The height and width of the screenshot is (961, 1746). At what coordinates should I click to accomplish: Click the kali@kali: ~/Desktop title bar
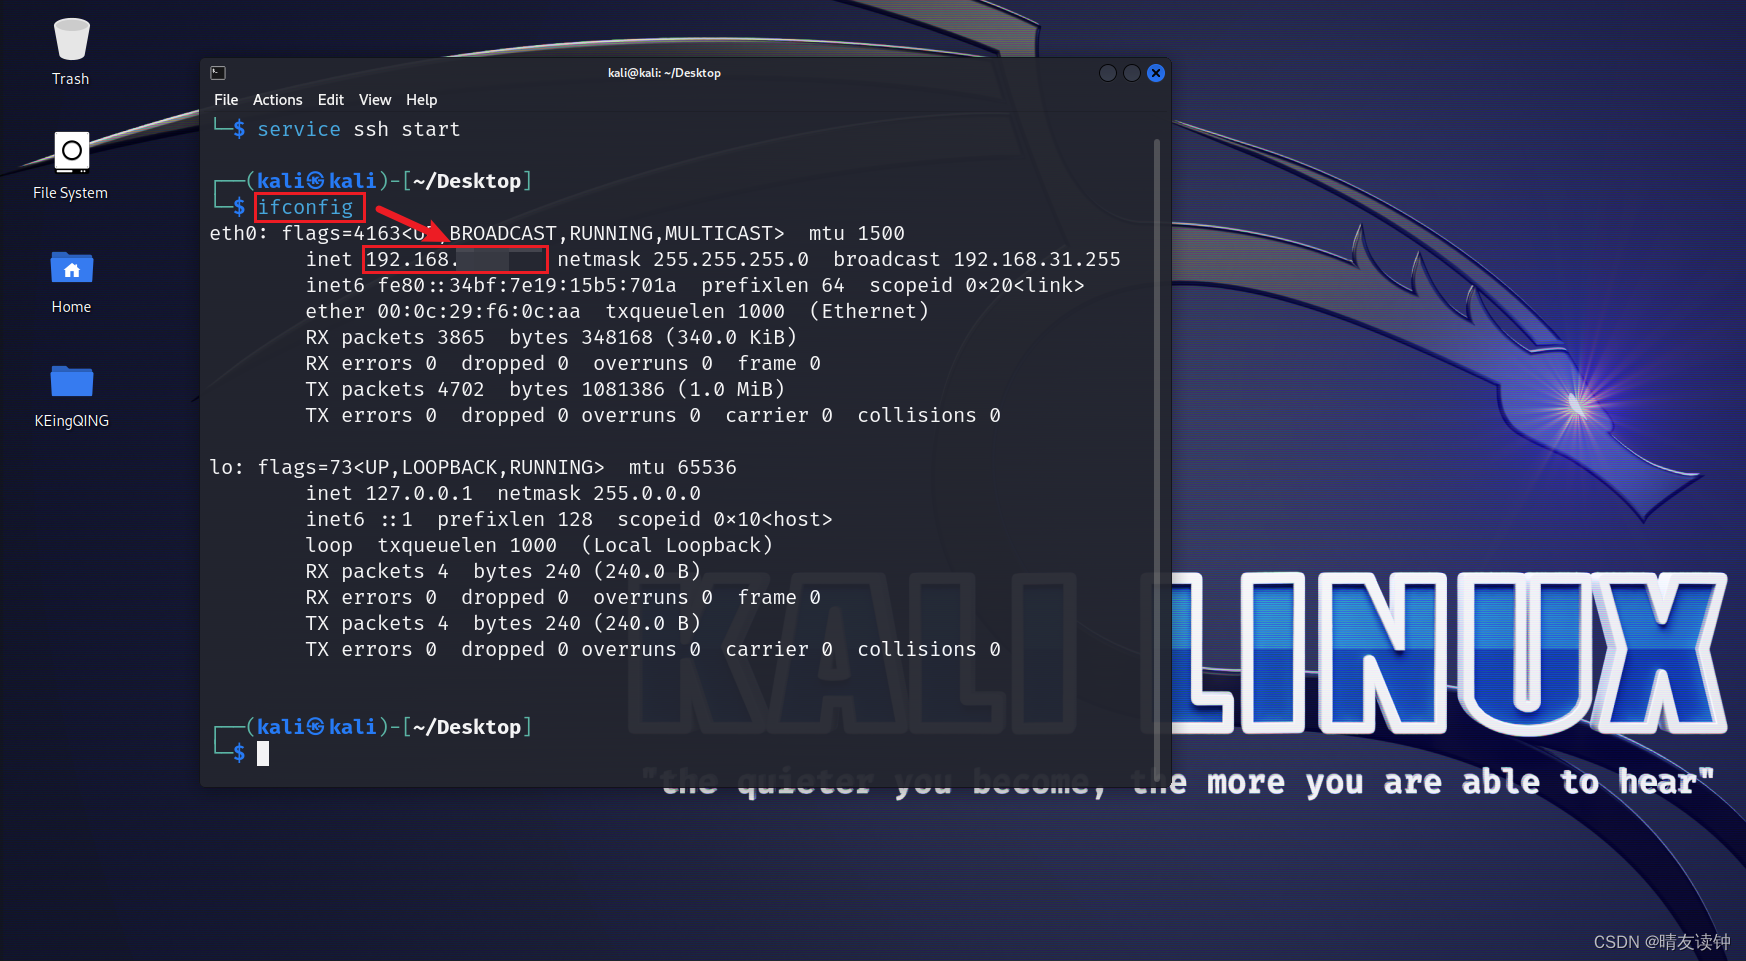point(664,72)
